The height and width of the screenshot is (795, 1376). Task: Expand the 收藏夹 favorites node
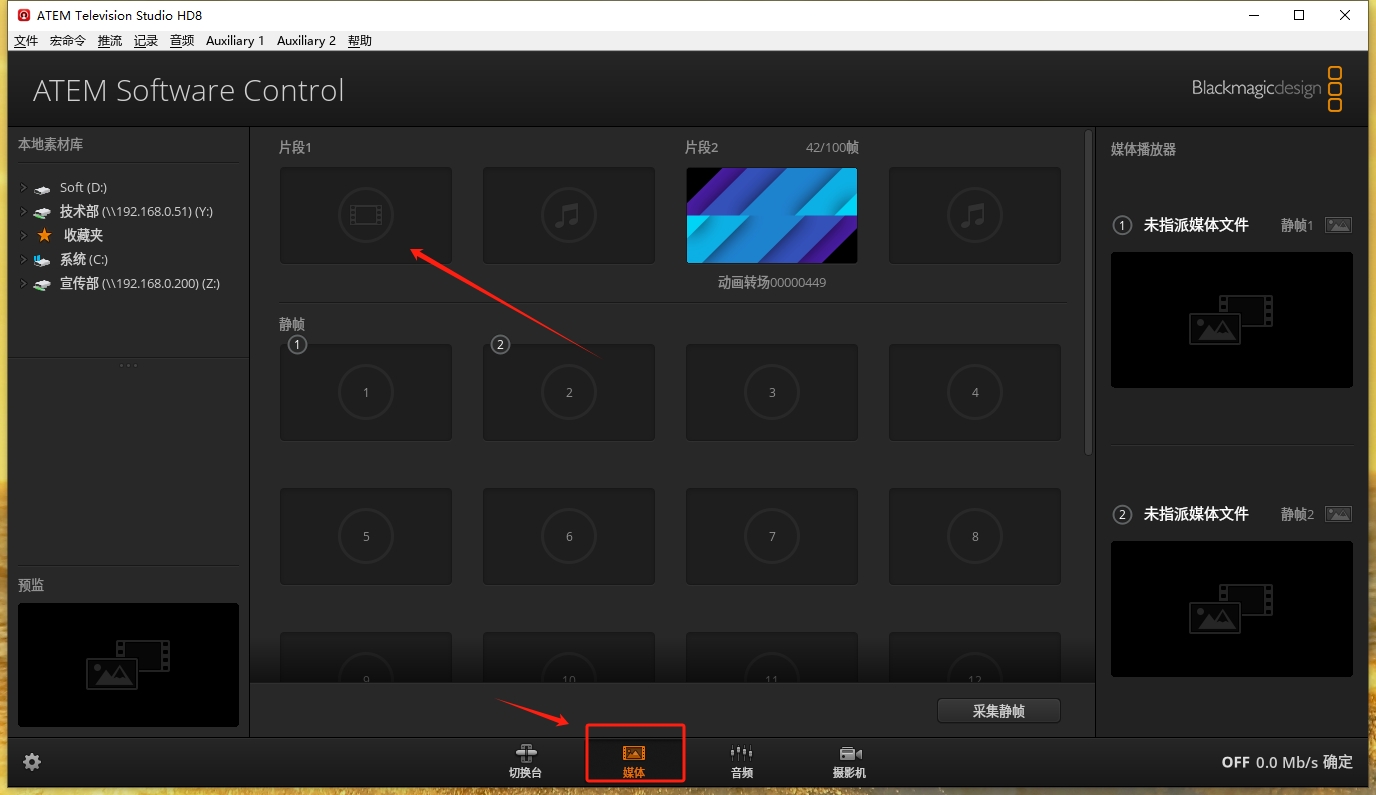[x=23, y=235]
